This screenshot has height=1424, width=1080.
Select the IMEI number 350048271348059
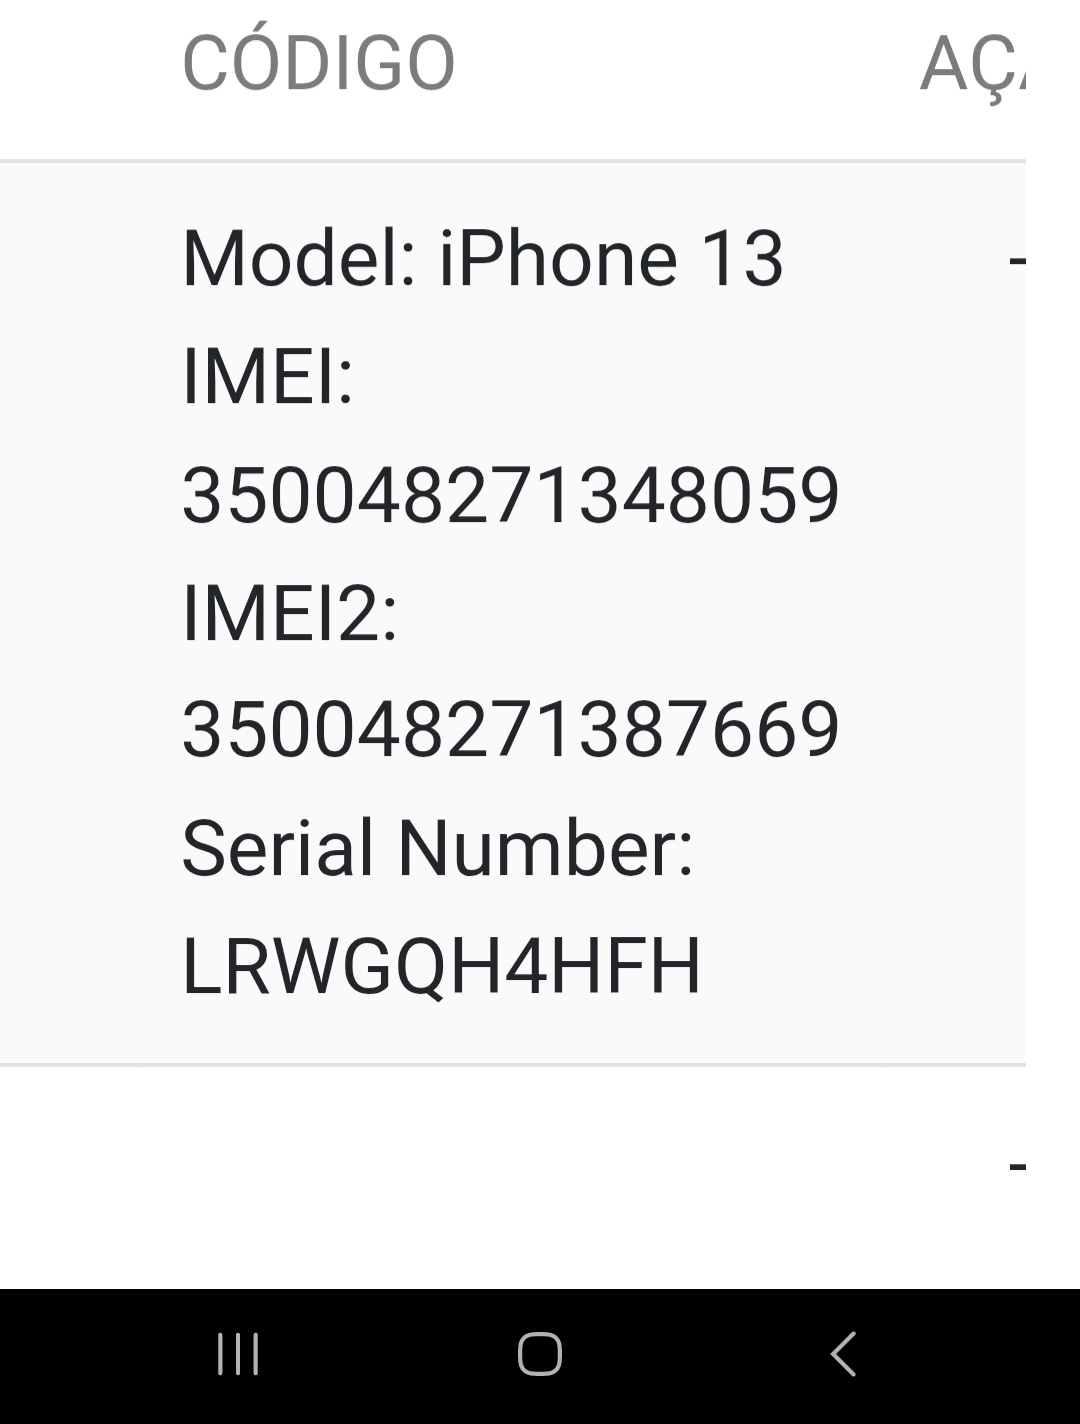510,495
